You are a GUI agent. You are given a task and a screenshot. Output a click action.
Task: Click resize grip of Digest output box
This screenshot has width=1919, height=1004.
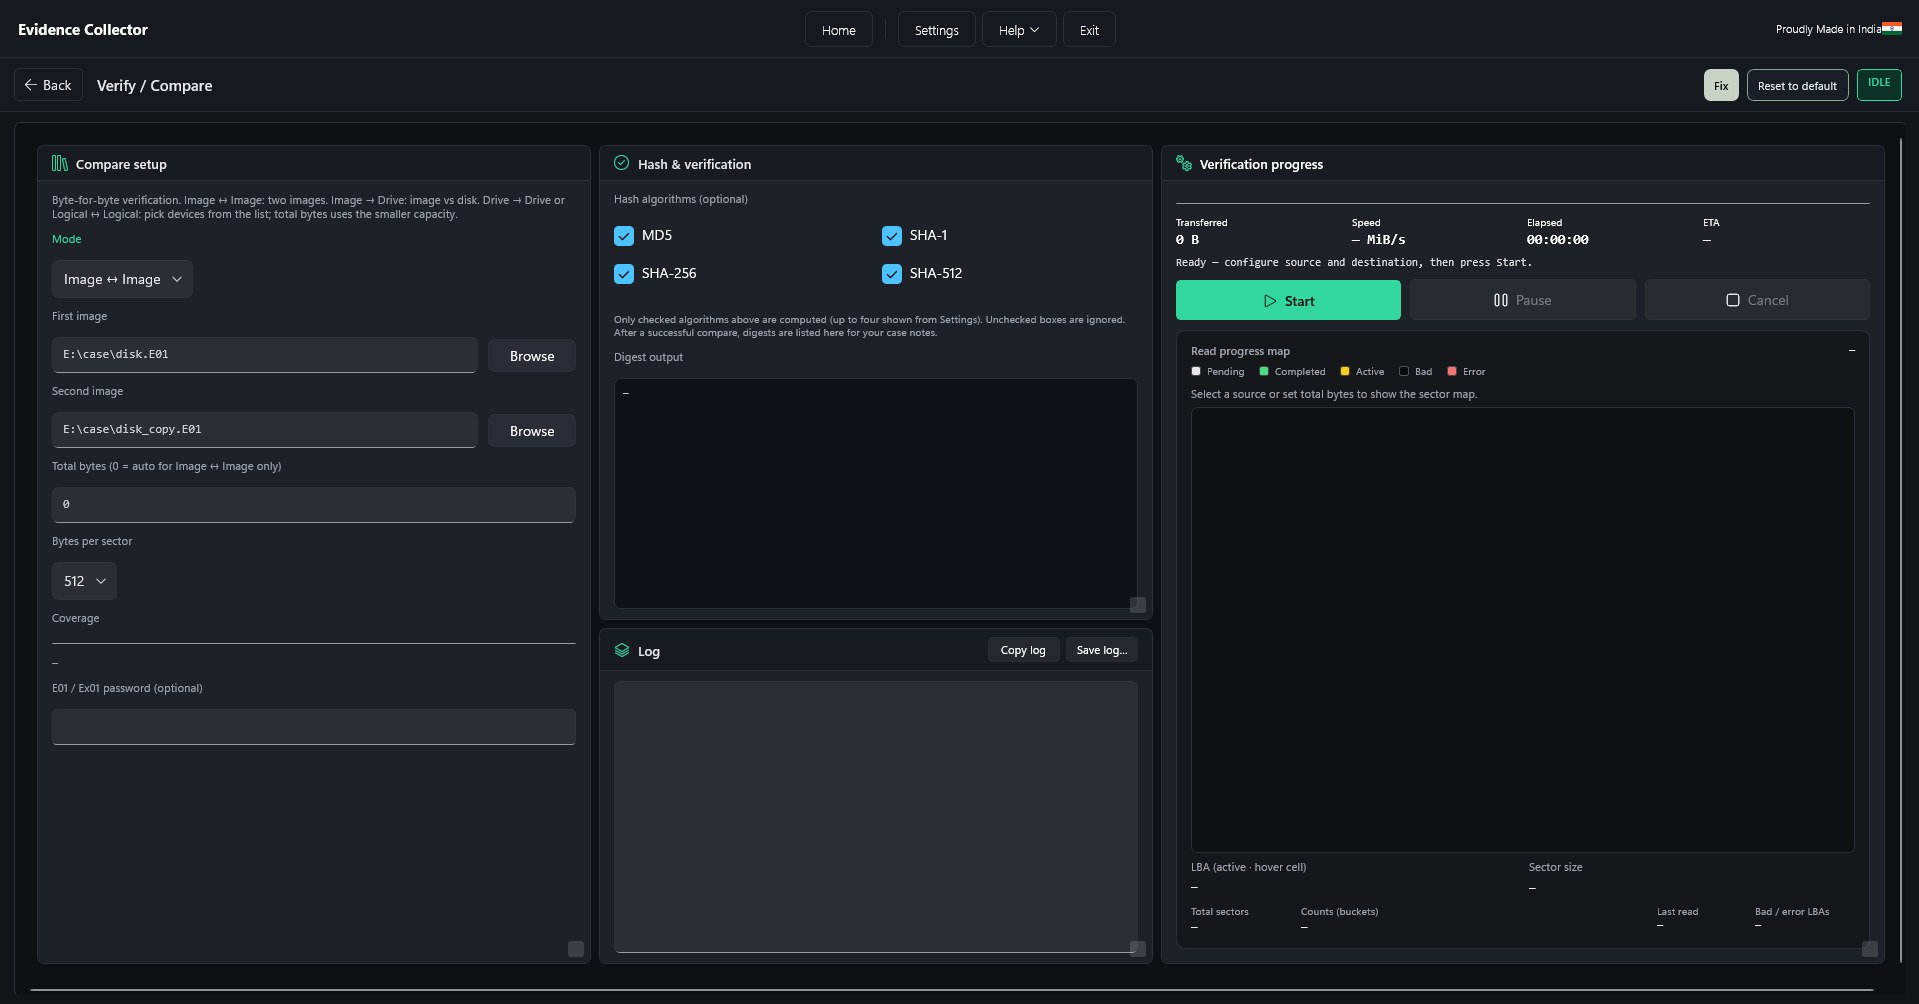1138,605
